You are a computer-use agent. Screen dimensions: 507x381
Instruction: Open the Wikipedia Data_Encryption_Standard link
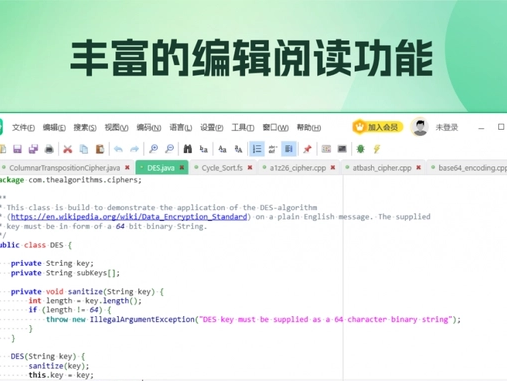[129, 217]
